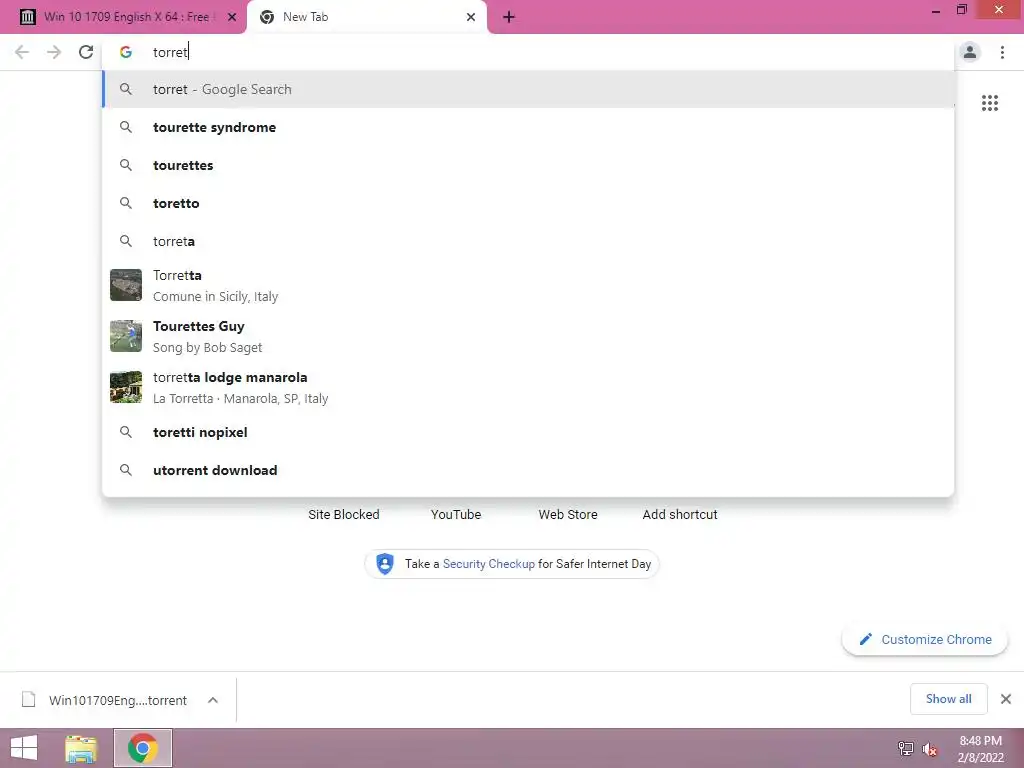This screenshot has height=768, width=1024.
Task: Pick the 'tourettes' suggestion
Action: coord(528,165)
